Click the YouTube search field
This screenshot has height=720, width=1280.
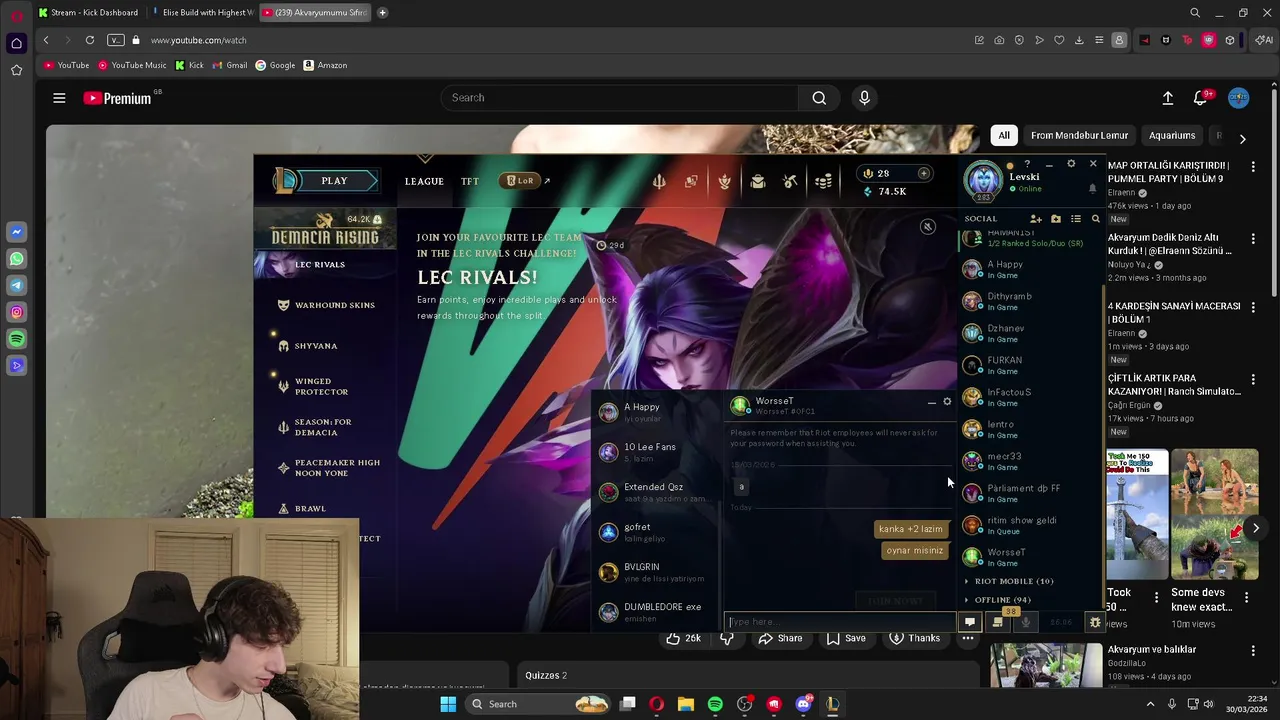[x=619, y=98]
